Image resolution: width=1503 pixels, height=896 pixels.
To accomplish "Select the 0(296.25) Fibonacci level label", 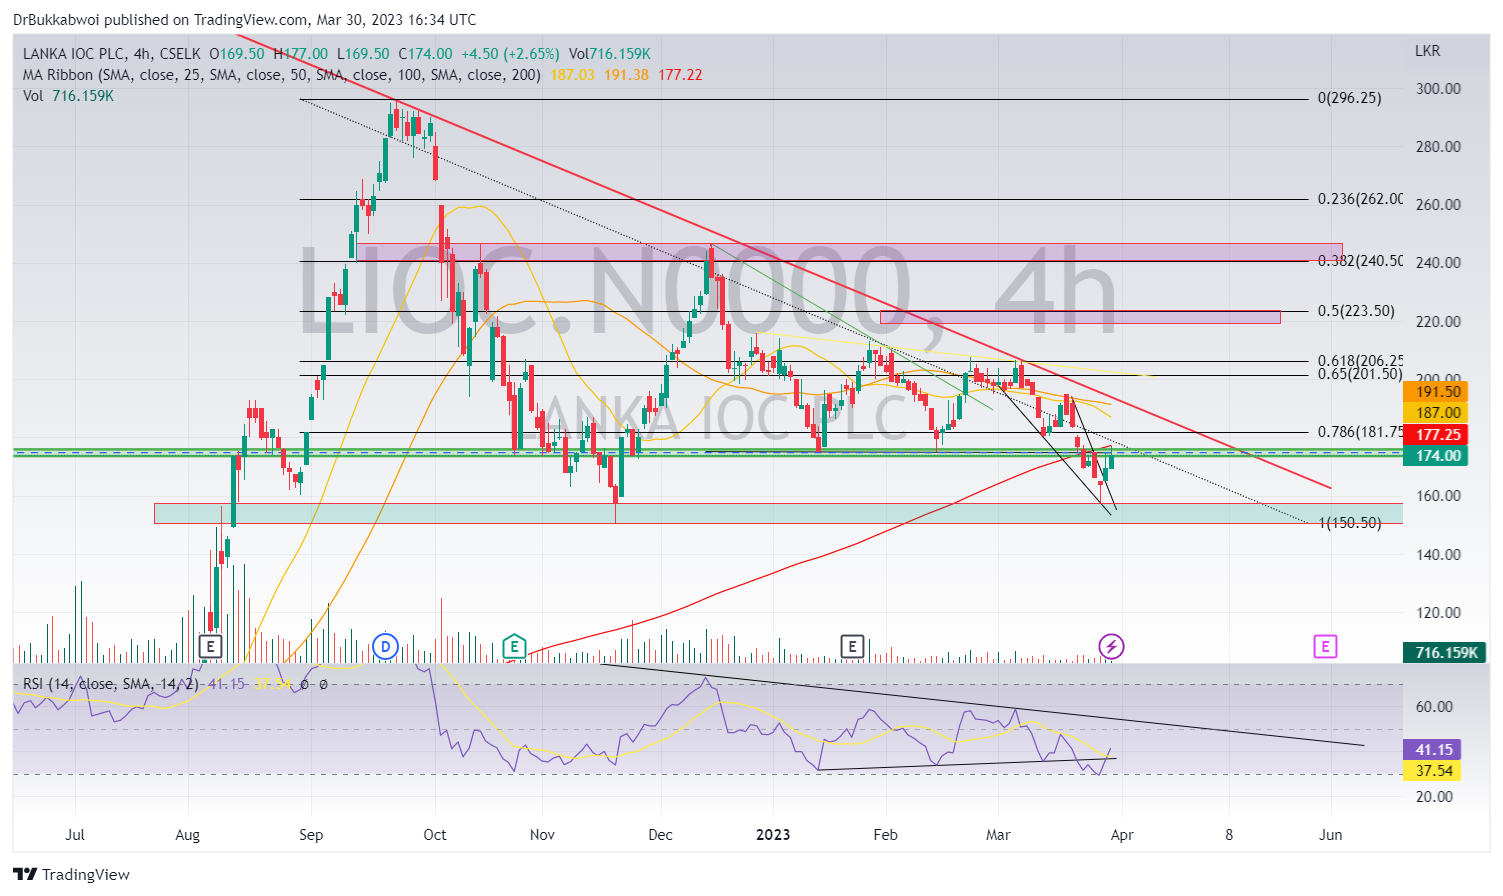I will point(1350,98).
